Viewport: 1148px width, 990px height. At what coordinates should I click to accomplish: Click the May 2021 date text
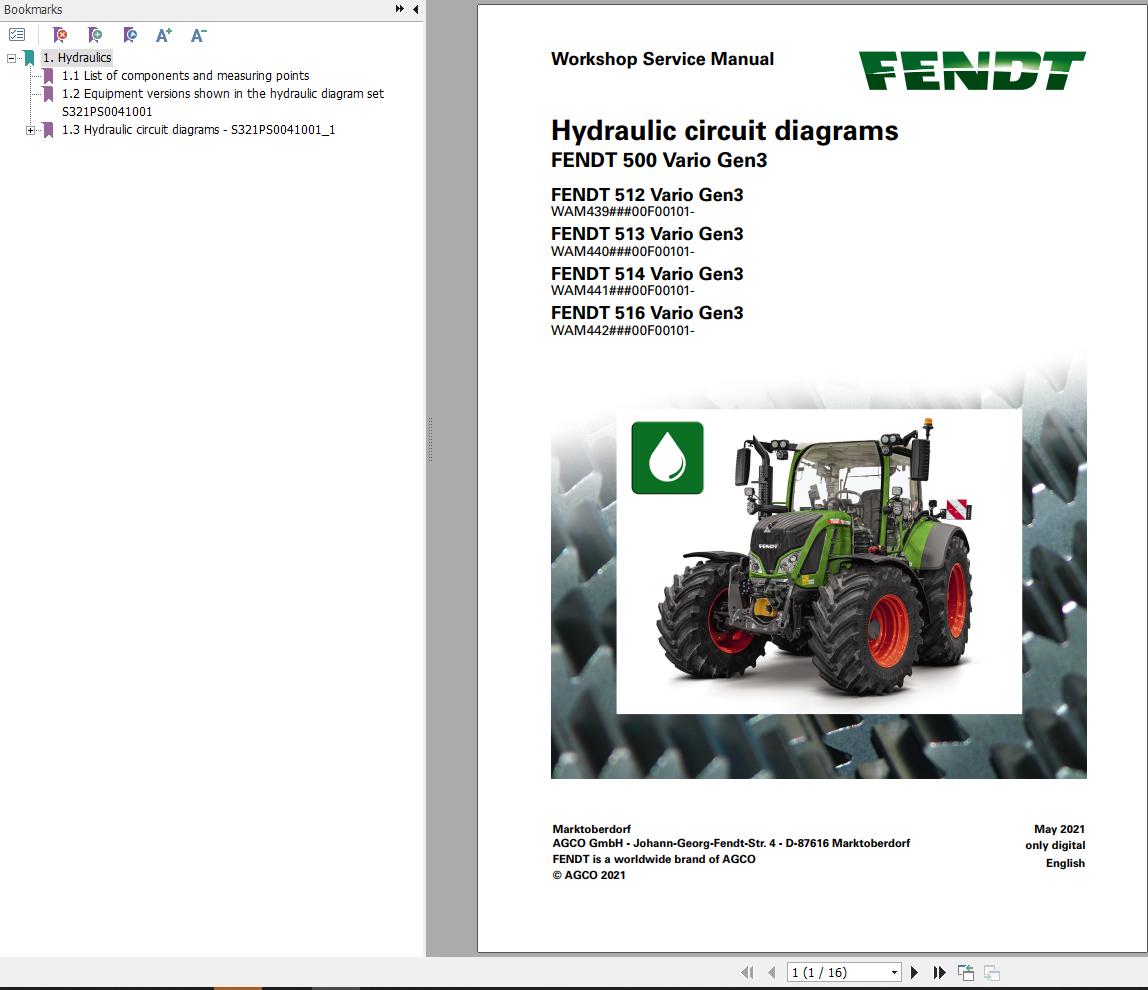tap(1059, 829)
